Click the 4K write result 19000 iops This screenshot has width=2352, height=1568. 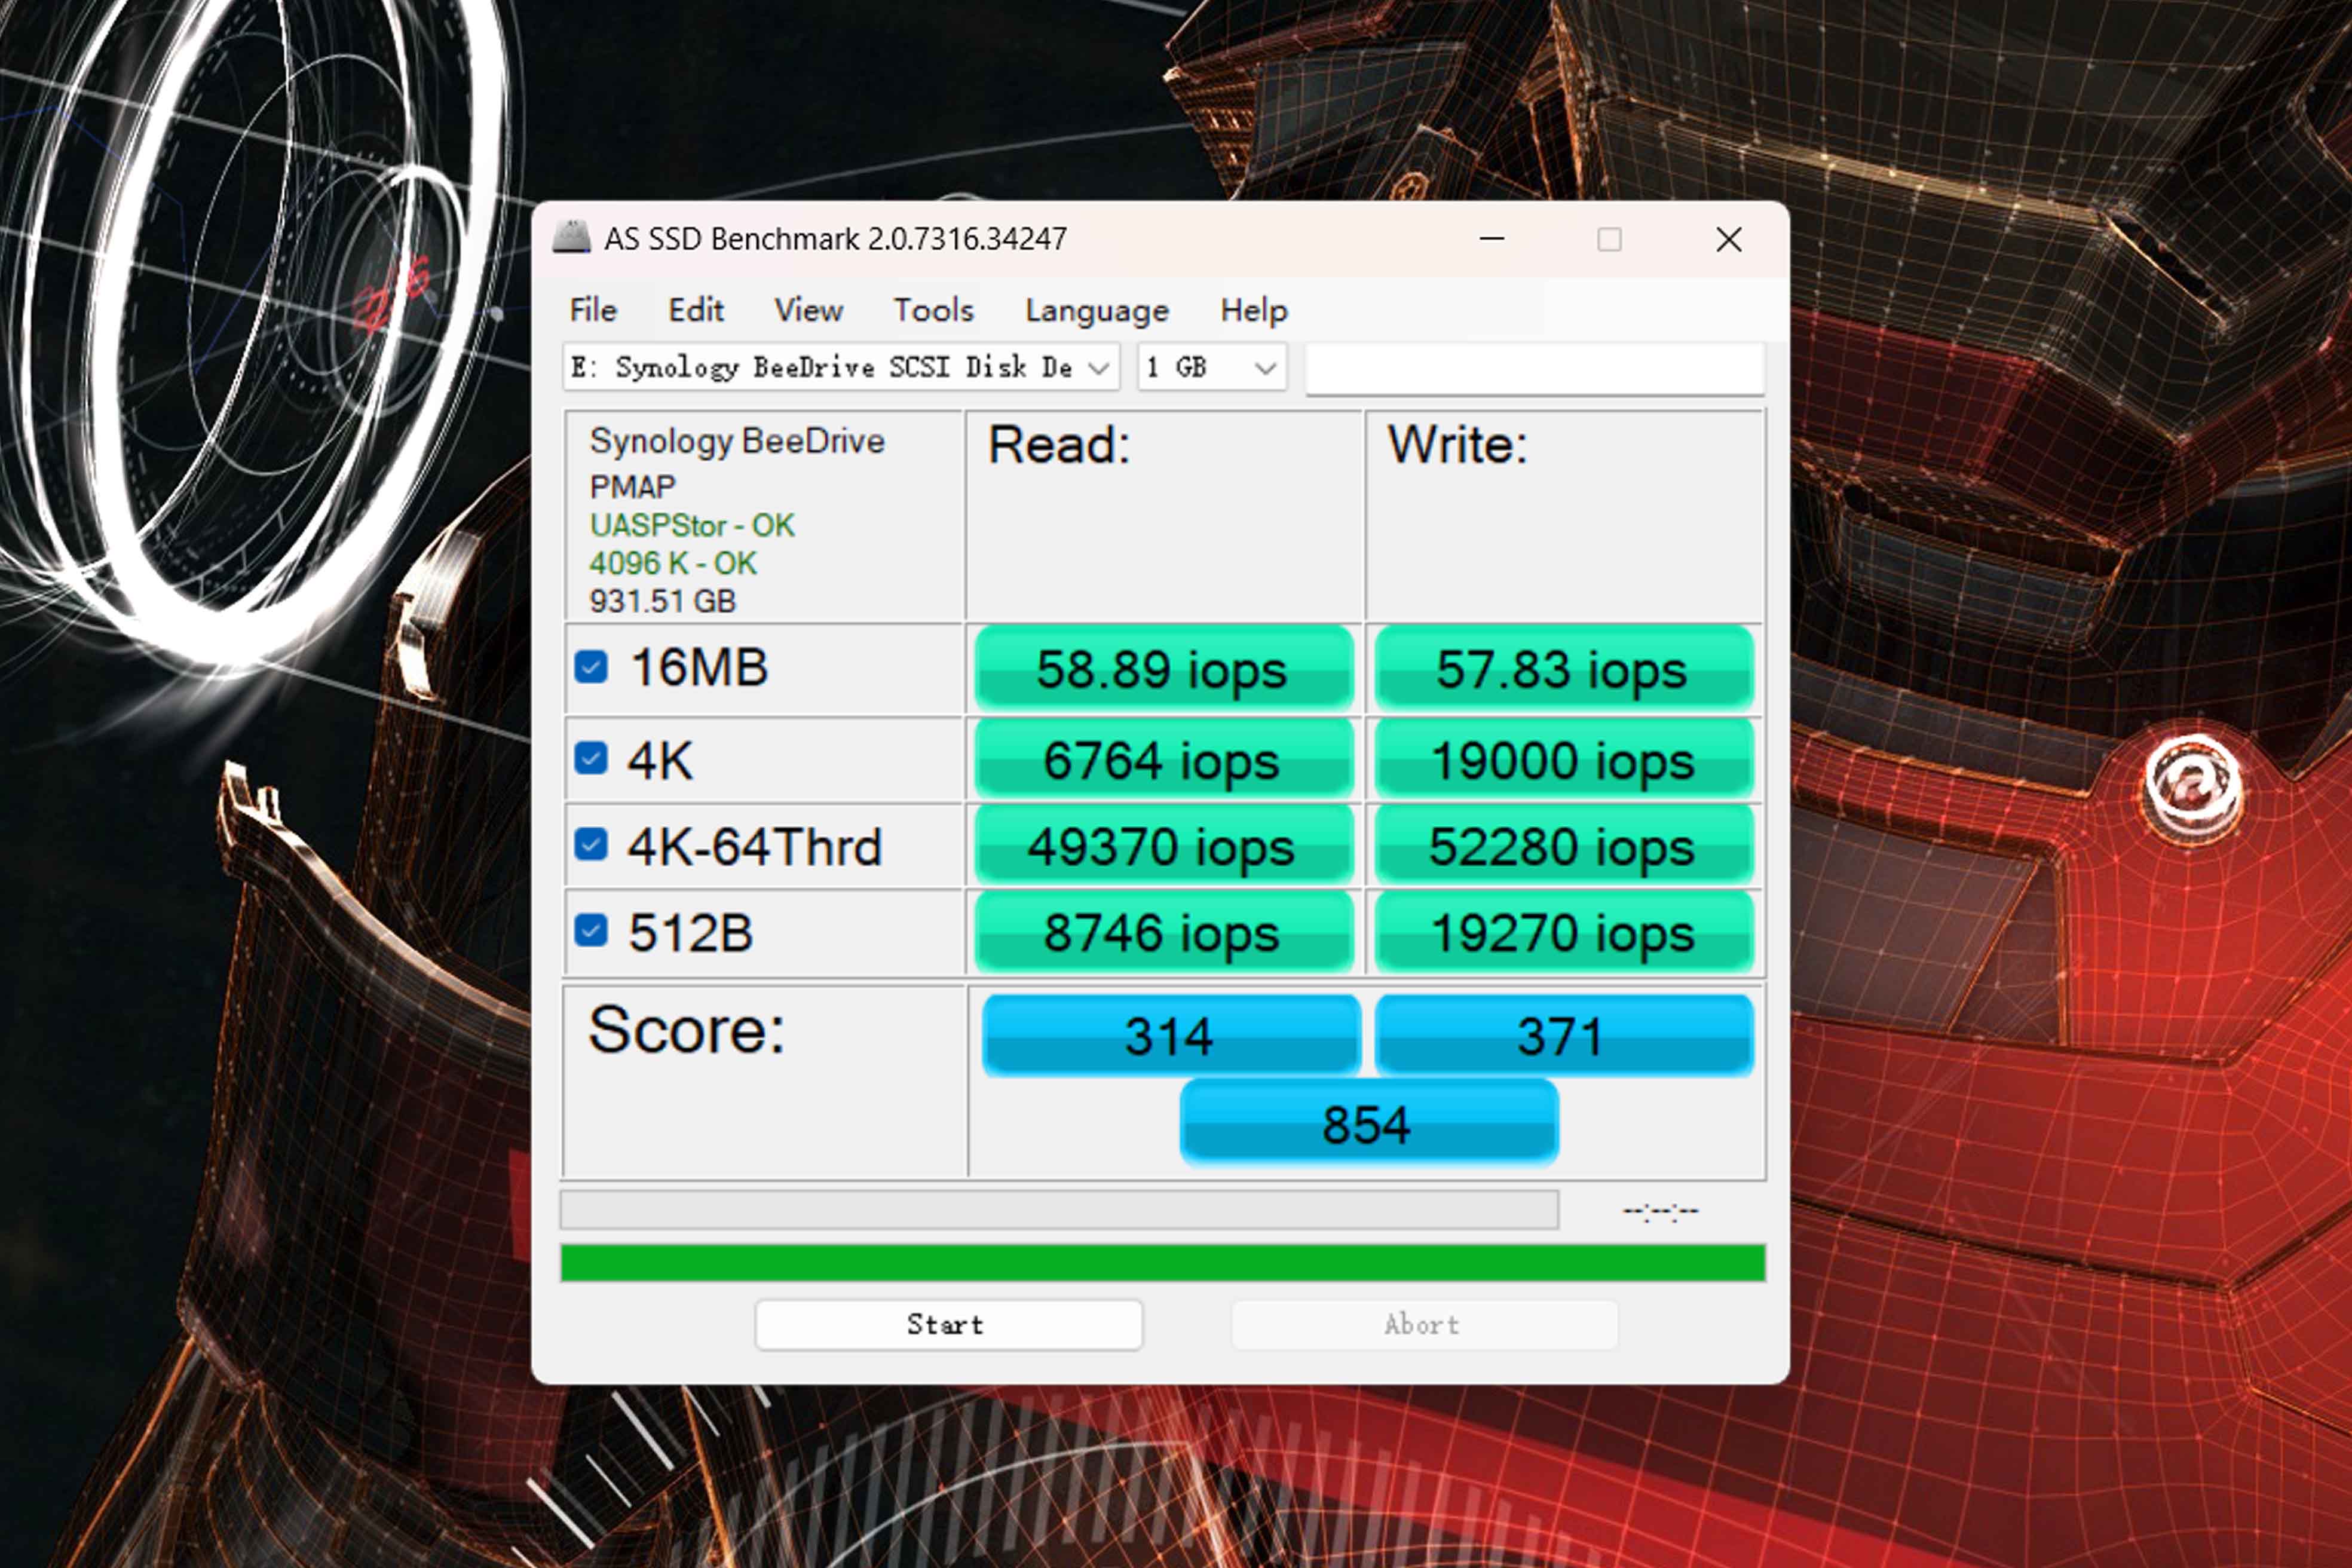1563,760
